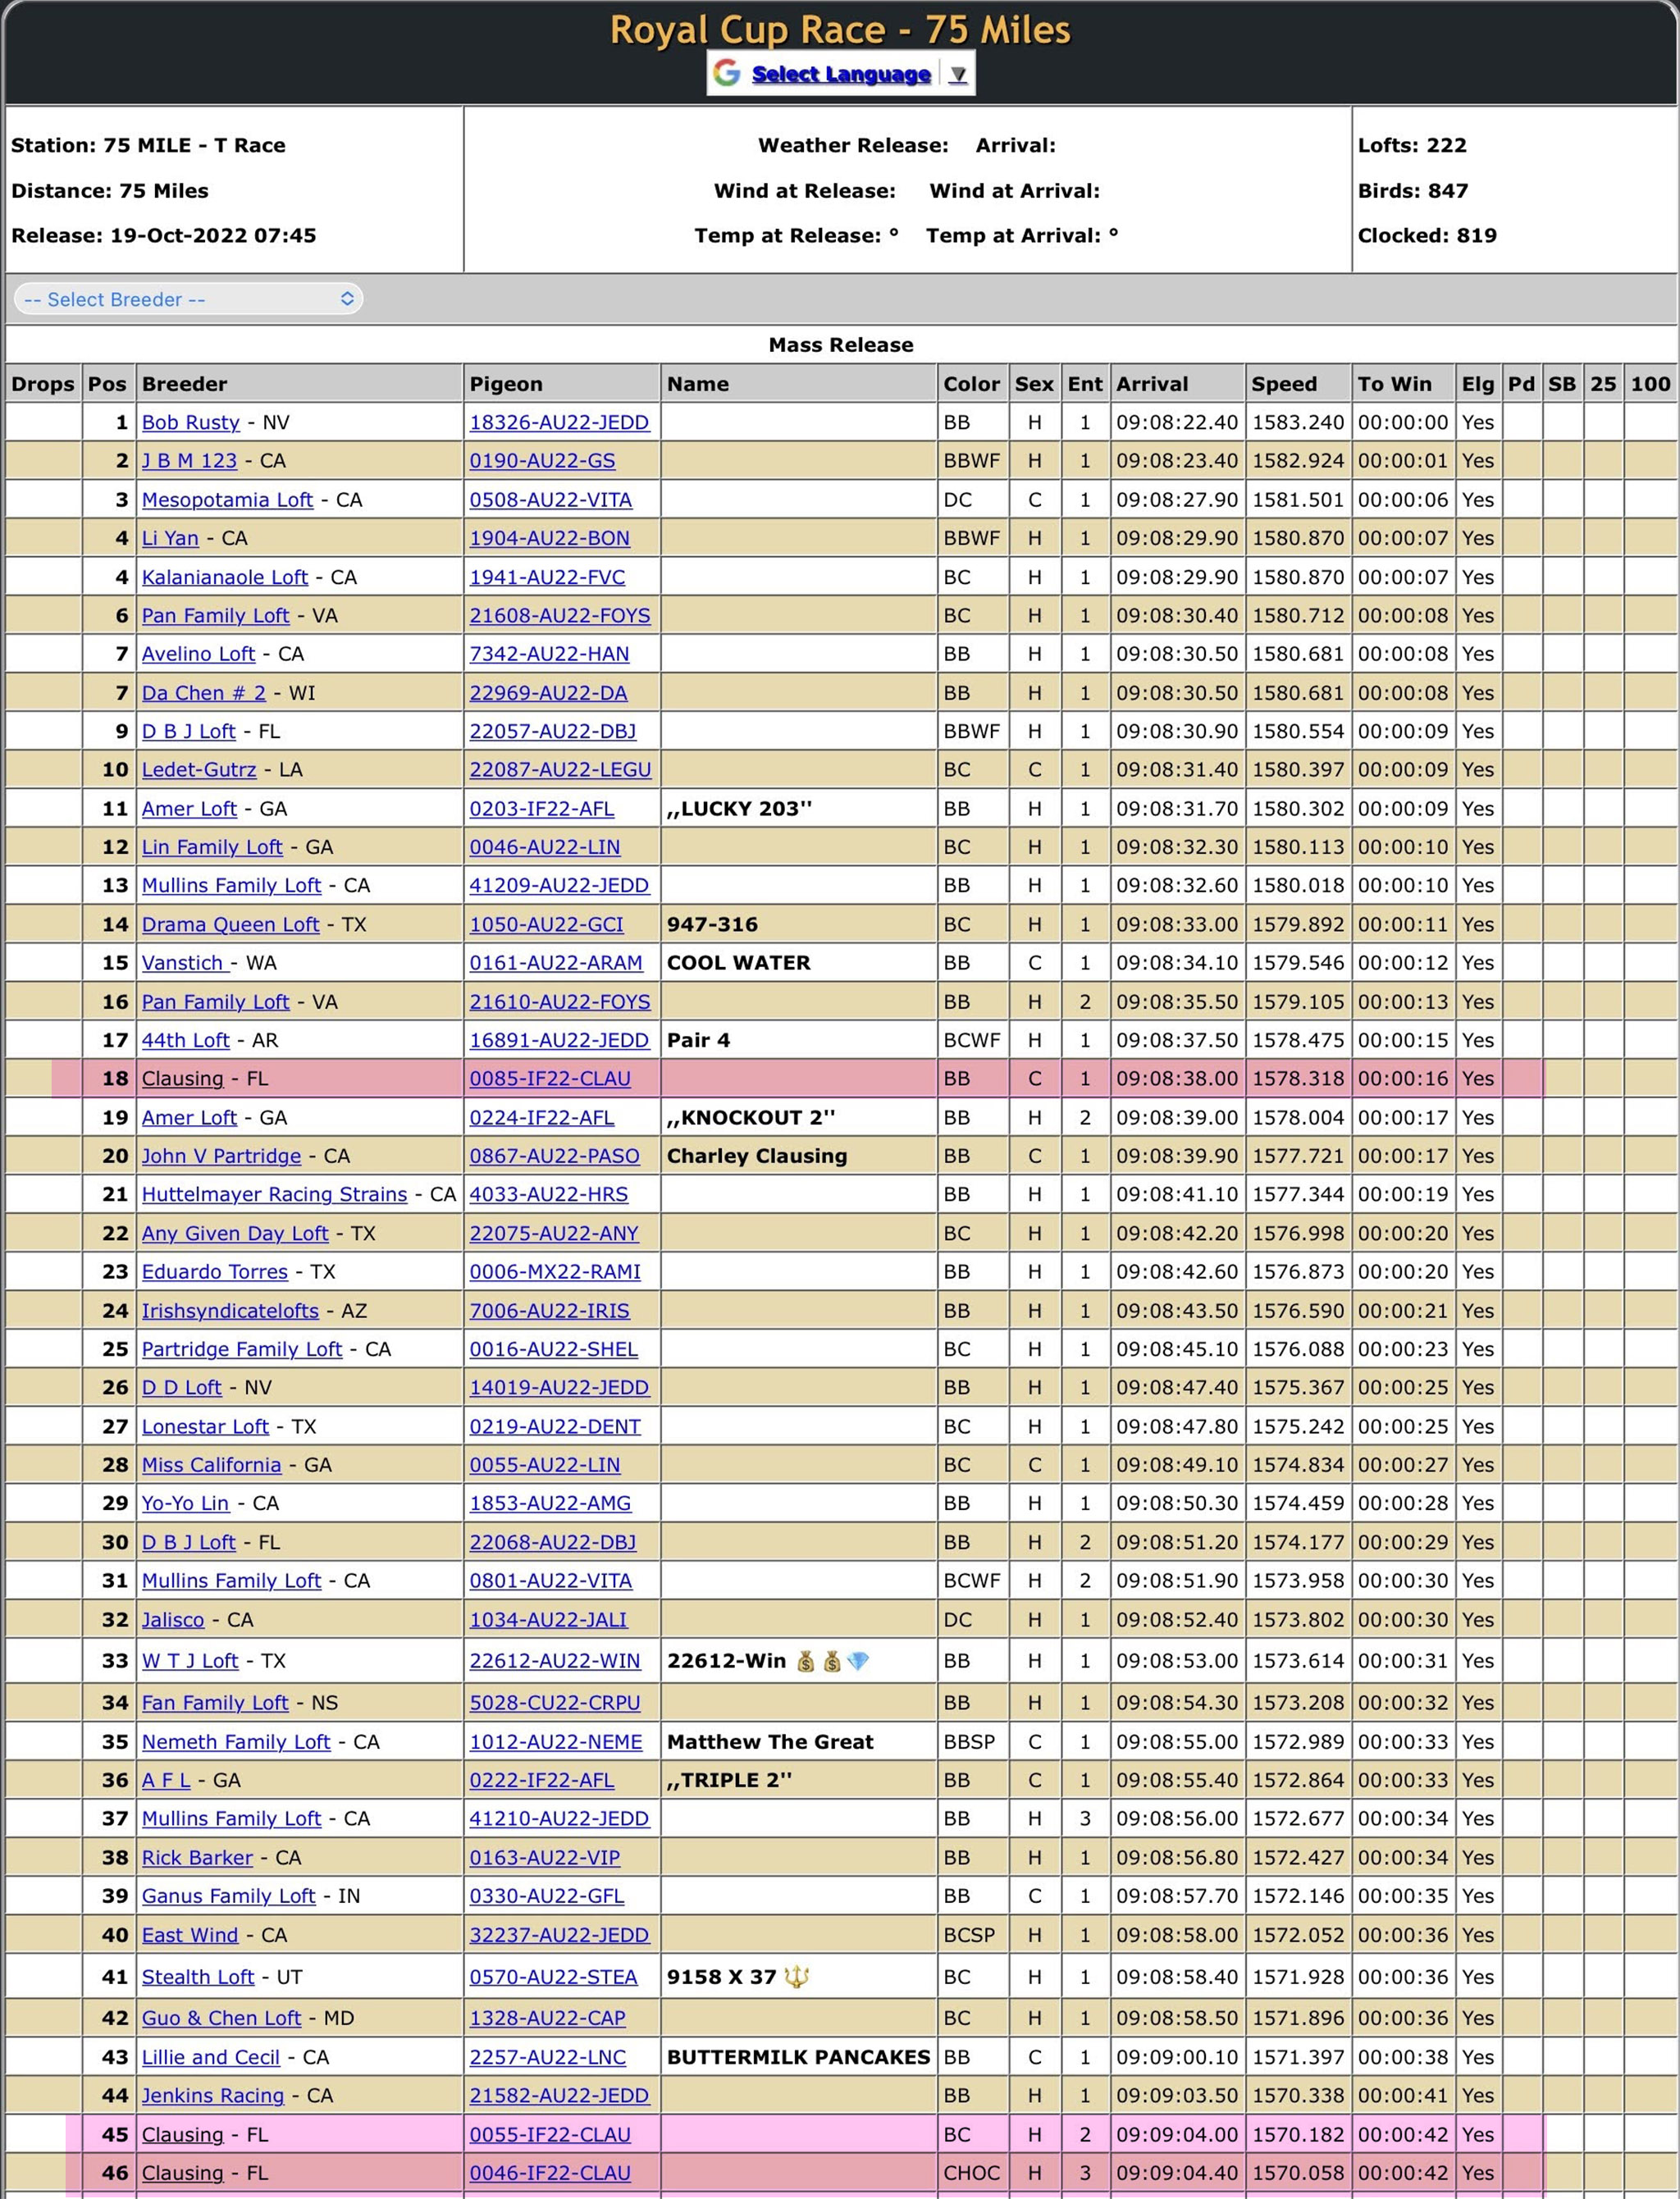Image resolution: width=1680 pixels, height=2199 pixels.
Task: Open pigeon link 21610-AU22-FOYS
Action: (560, 1002)
